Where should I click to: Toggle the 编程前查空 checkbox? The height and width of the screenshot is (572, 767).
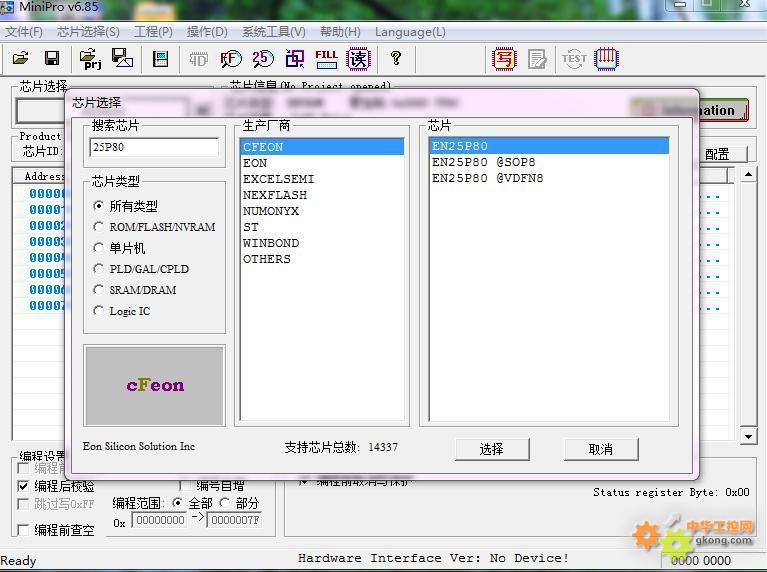click(x=23, y=530)
